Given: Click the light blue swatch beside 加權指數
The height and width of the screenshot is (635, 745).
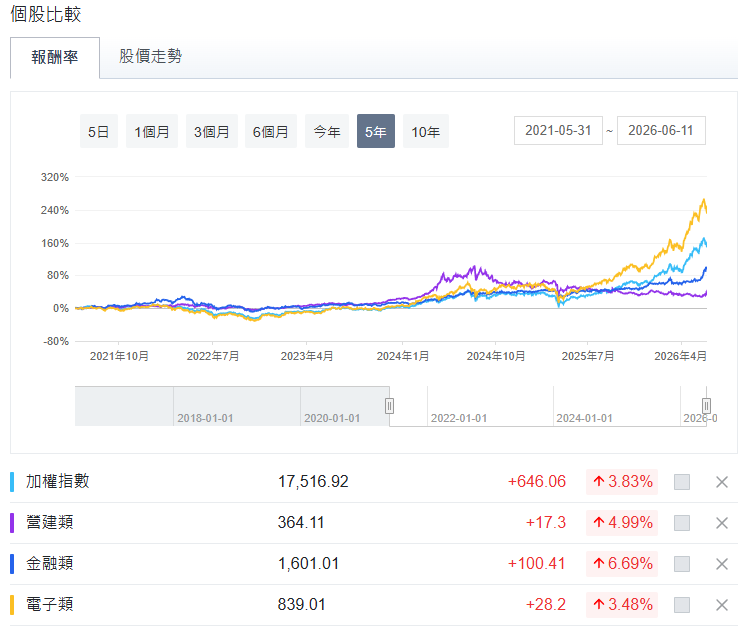Looking at the screenshot, I should coord(12,481).
